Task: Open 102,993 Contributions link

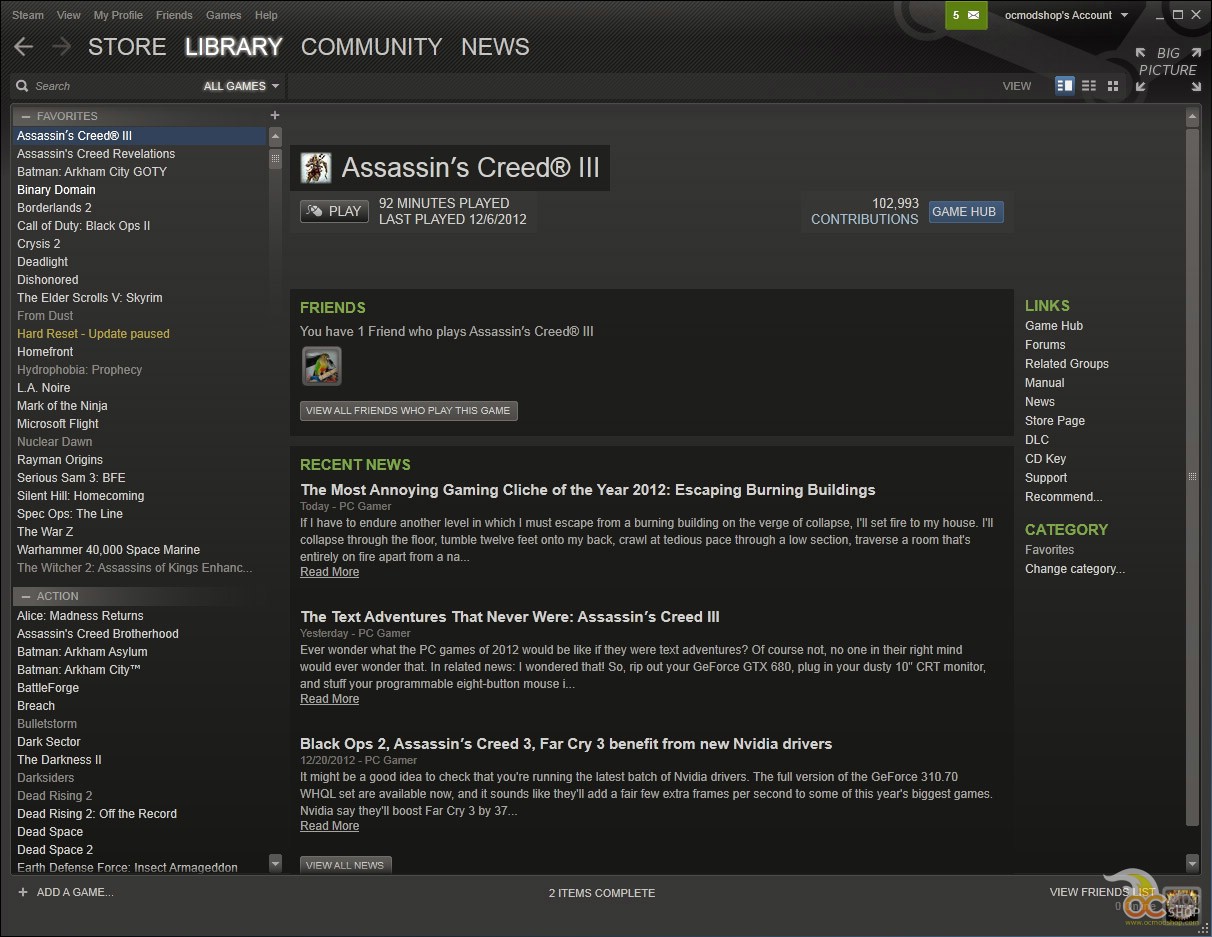Action: [864, 211]
